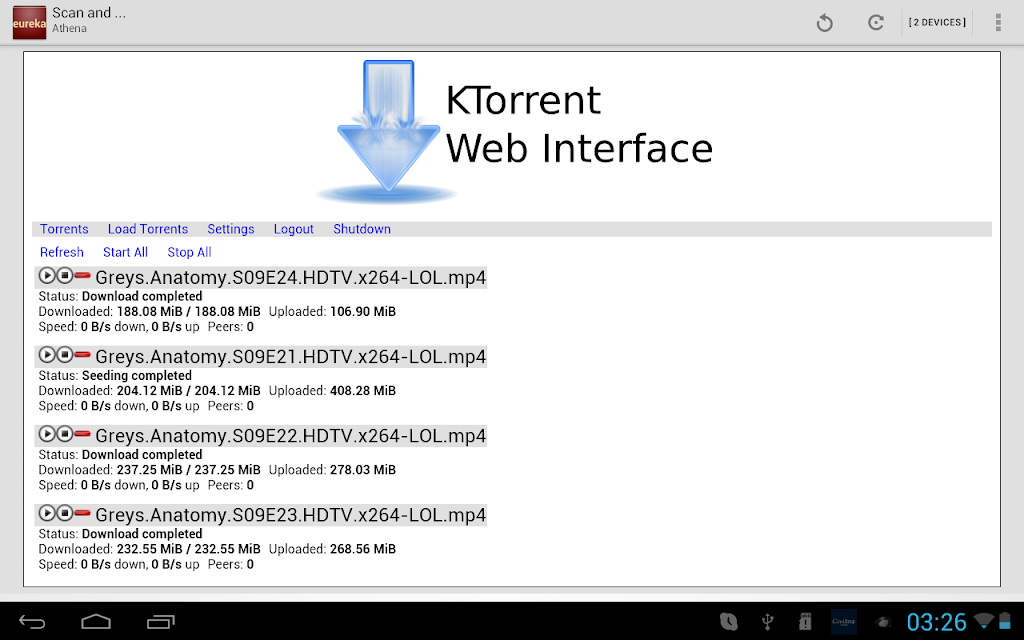Tap the KTorrent arrow logo
Screen dimensions: 1024x640
coord(387,131)
